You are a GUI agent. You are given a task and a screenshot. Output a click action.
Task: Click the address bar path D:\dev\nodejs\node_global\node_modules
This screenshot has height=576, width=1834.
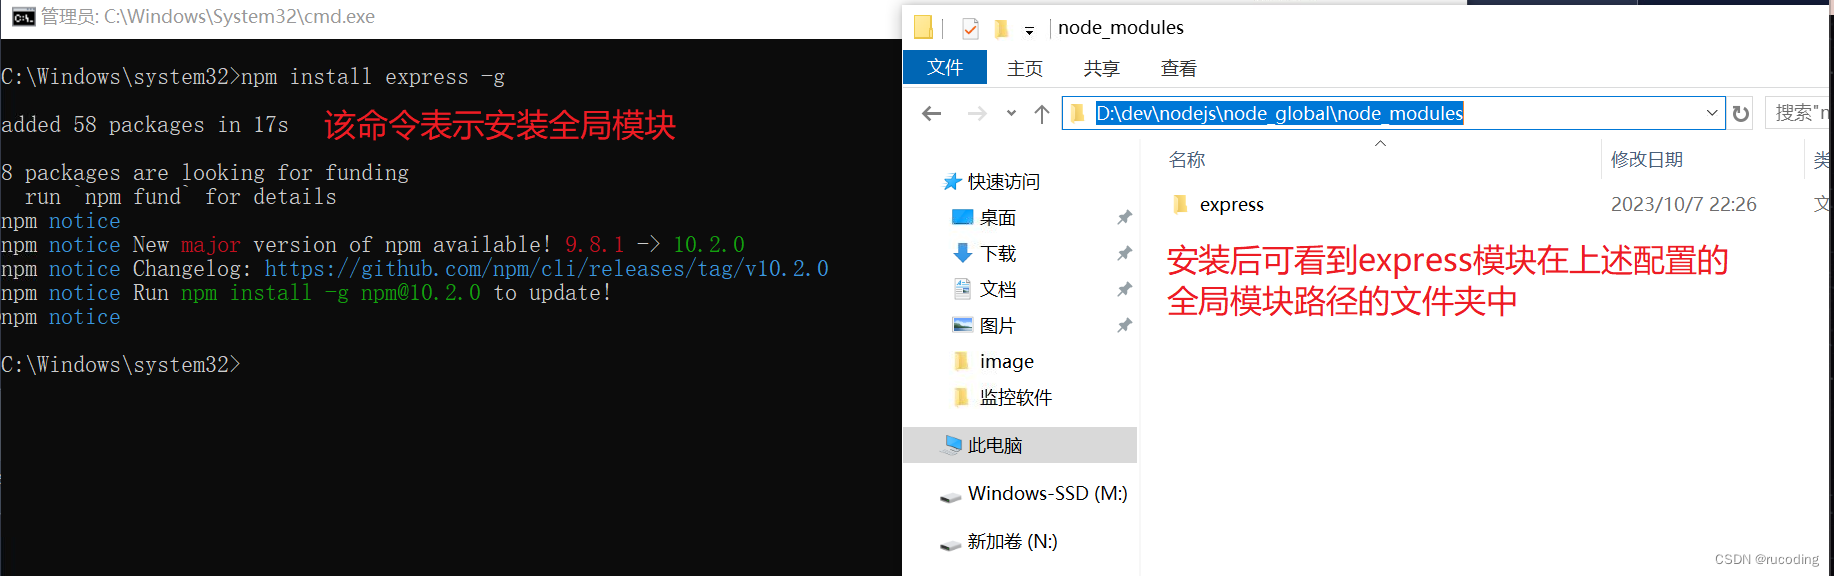[1279, 113]
